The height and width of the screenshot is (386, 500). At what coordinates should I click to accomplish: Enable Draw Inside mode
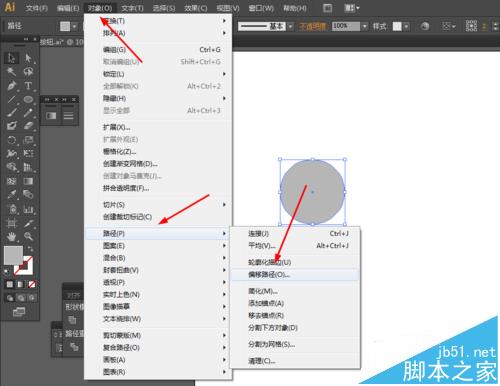(x=32, y=298)
